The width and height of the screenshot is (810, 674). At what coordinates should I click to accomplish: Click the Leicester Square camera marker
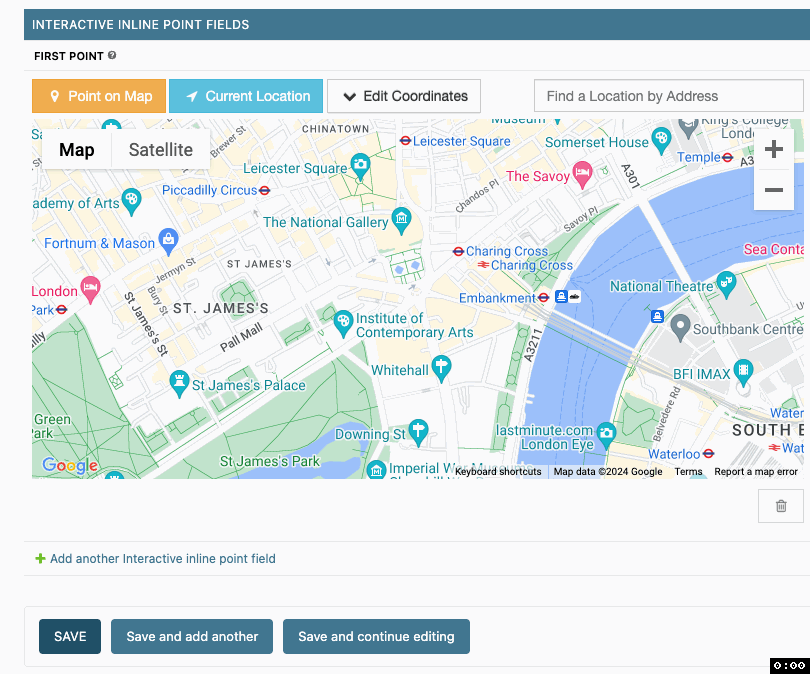[x=360, y=166]
